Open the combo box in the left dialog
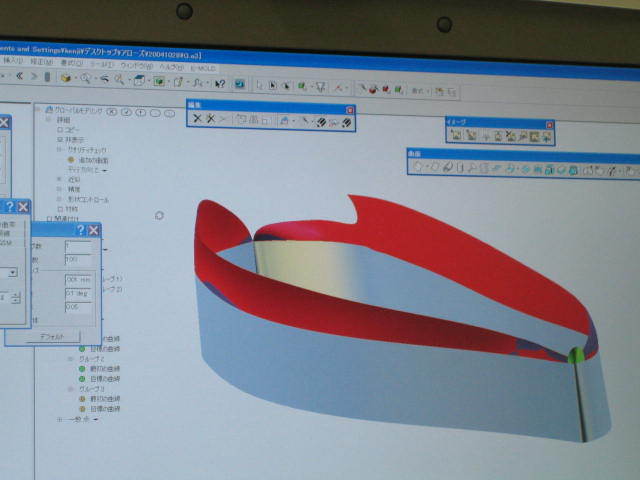The image size is (640, 480). 13,272
